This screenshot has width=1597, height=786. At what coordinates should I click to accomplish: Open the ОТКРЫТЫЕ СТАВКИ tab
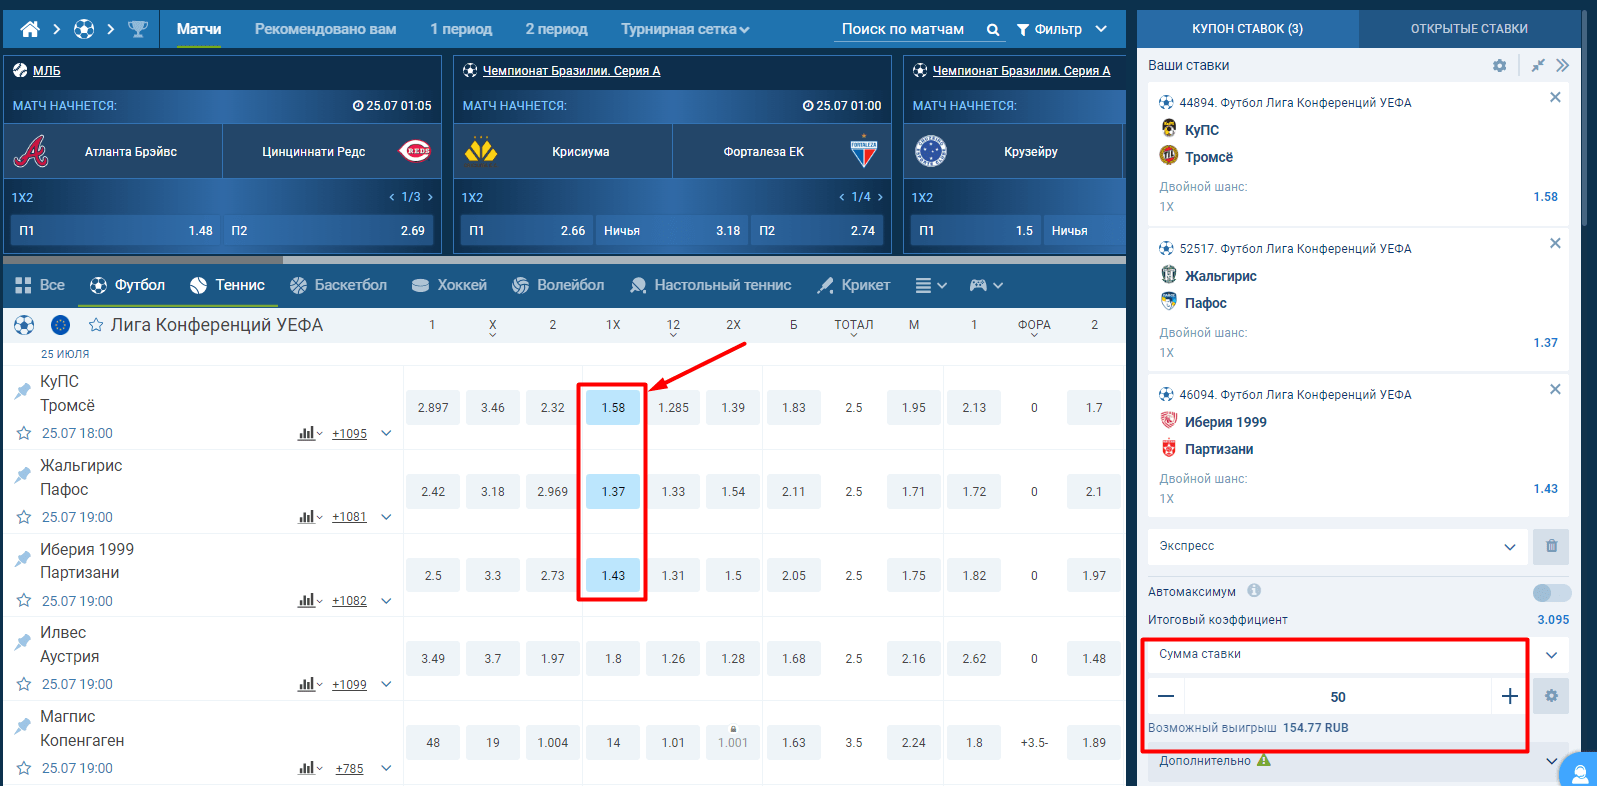point(1469,29)
